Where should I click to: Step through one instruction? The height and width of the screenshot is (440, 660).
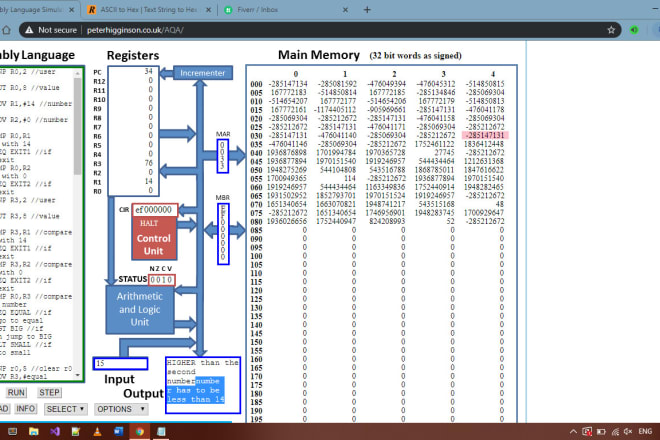tap(49, 392)
